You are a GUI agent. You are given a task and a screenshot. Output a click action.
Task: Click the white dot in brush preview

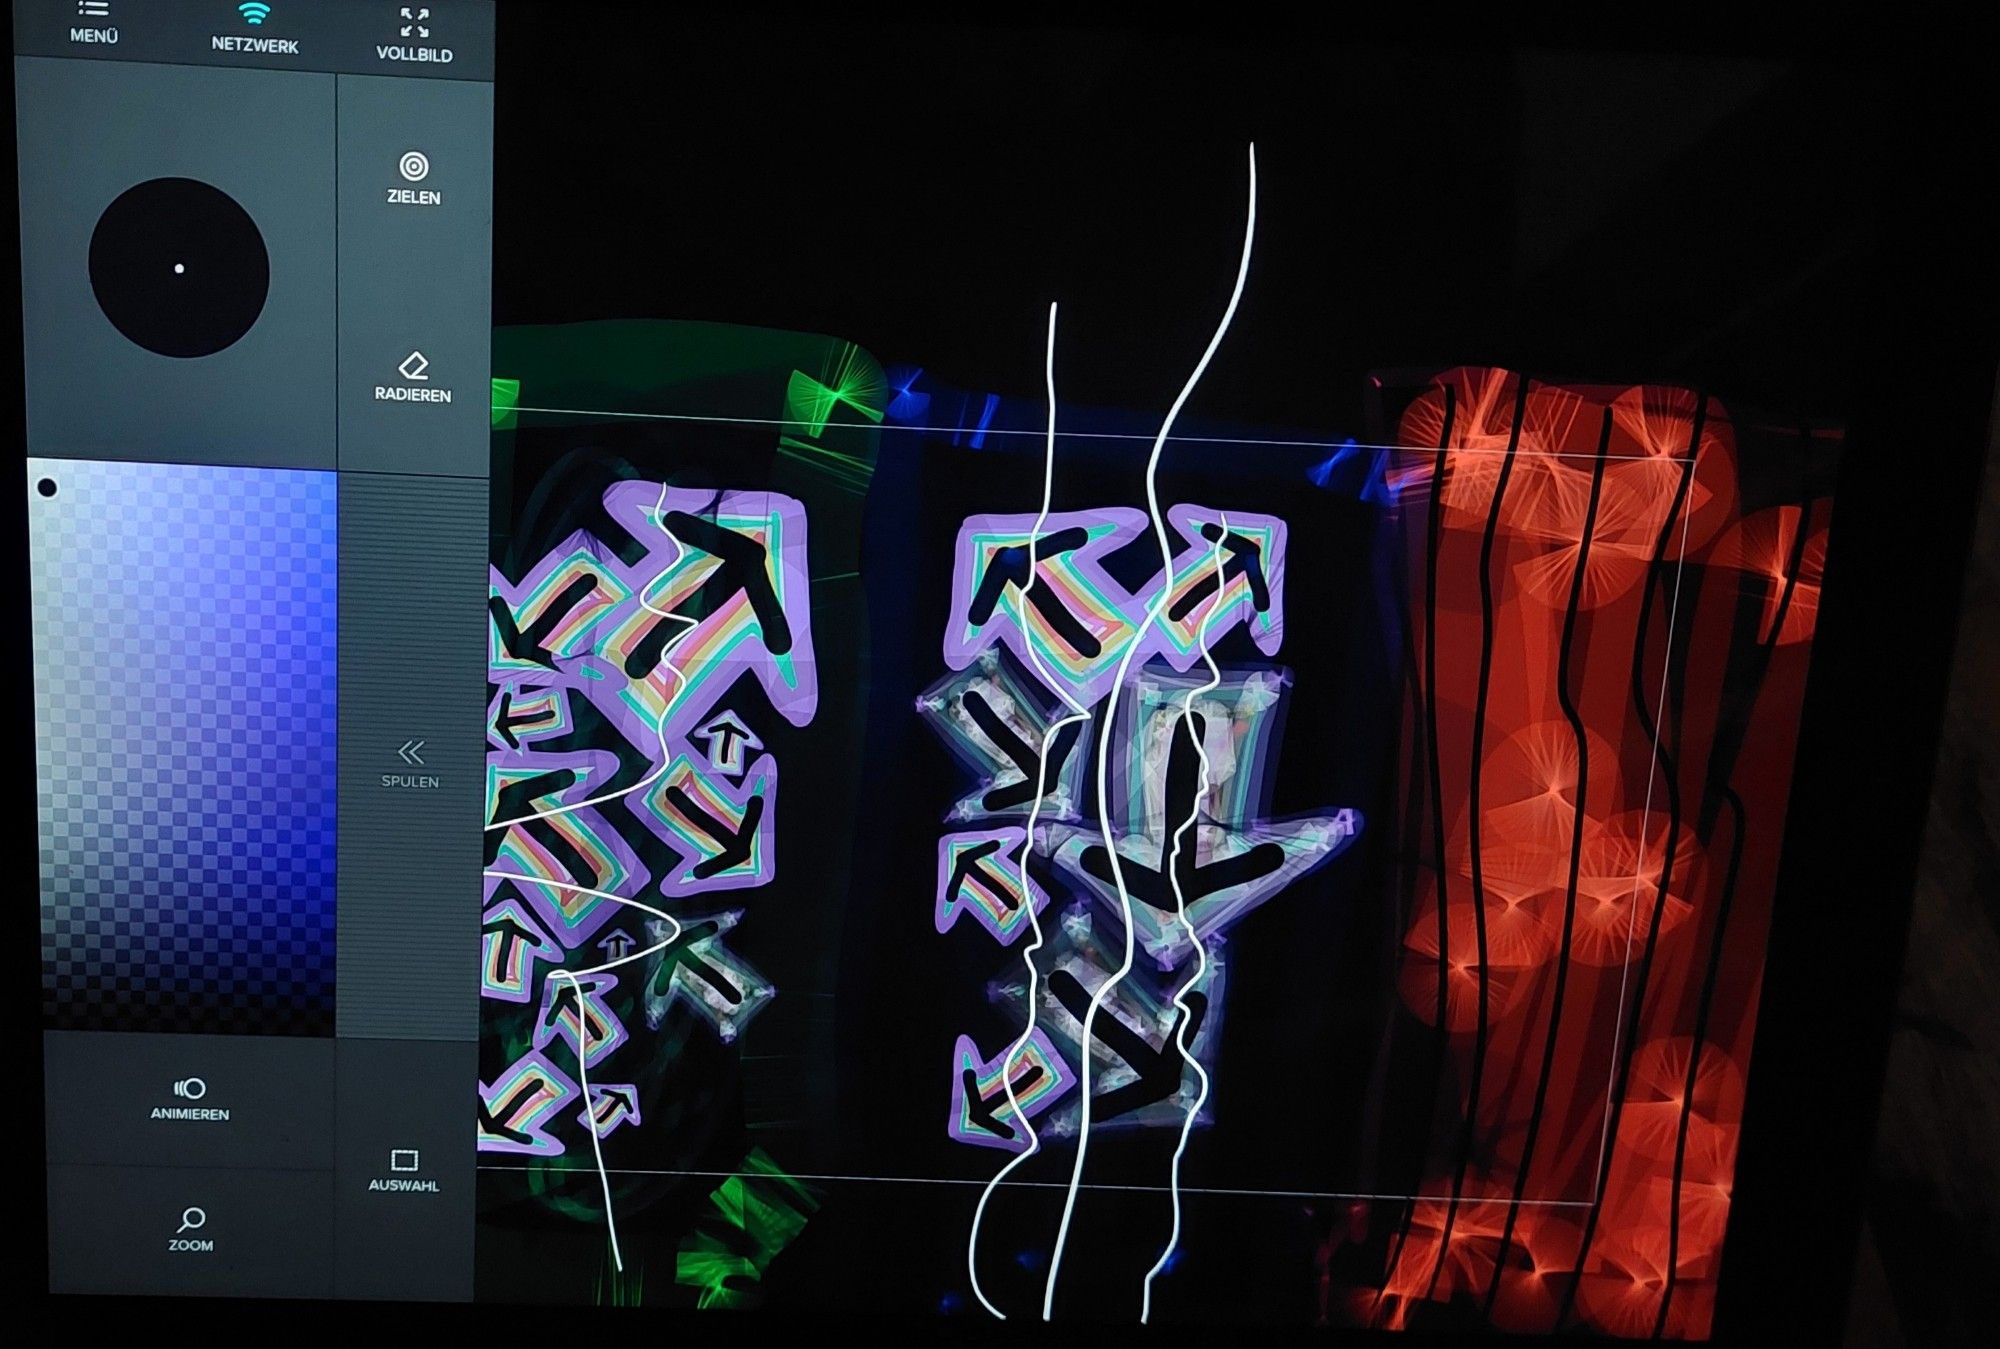[179, 268]
